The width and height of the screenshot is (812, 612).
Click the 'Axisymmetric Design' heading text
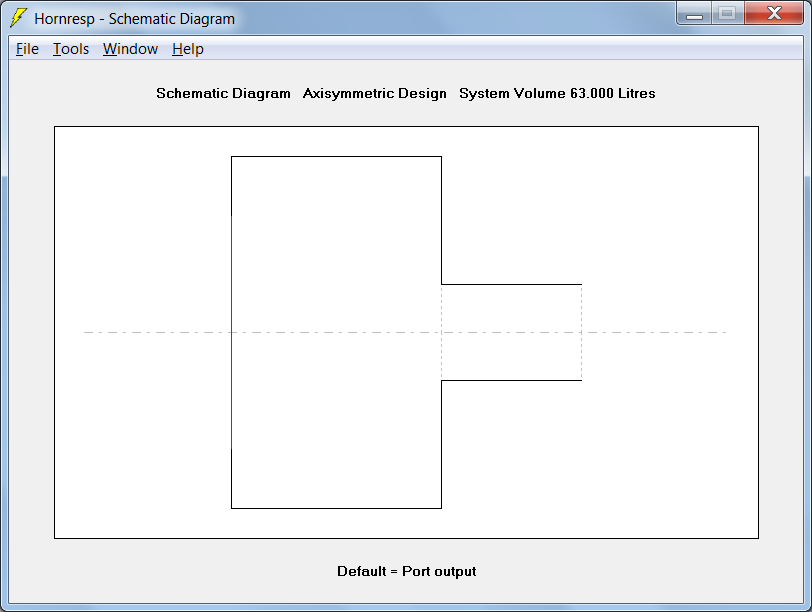374,93
